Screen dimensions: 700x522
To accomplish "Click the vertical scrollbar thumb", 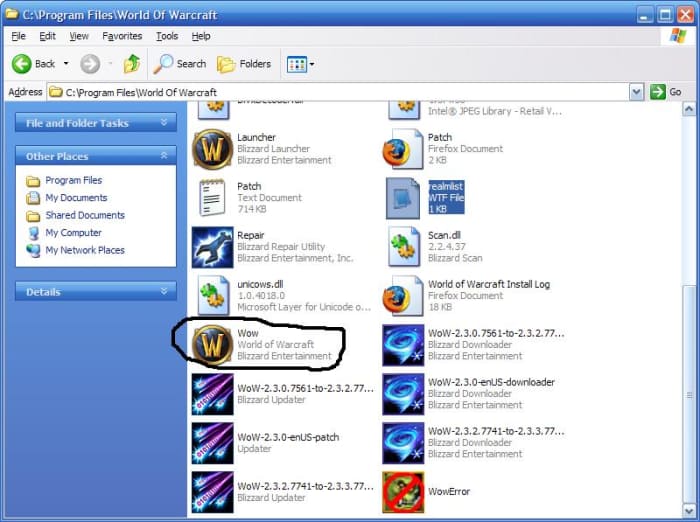I will (x=689, y=393).
